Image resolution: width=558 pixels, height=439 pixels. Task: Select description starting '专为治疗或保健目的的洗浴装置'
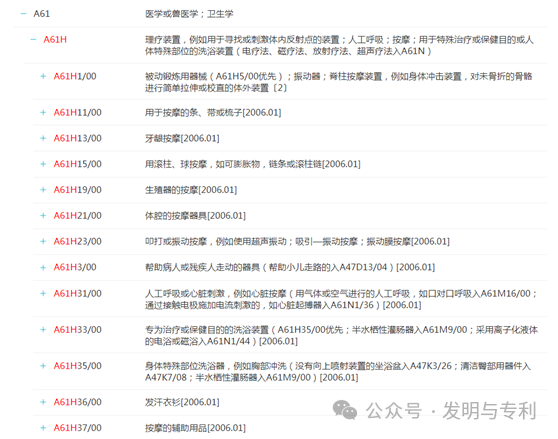(x=341, y=335)
